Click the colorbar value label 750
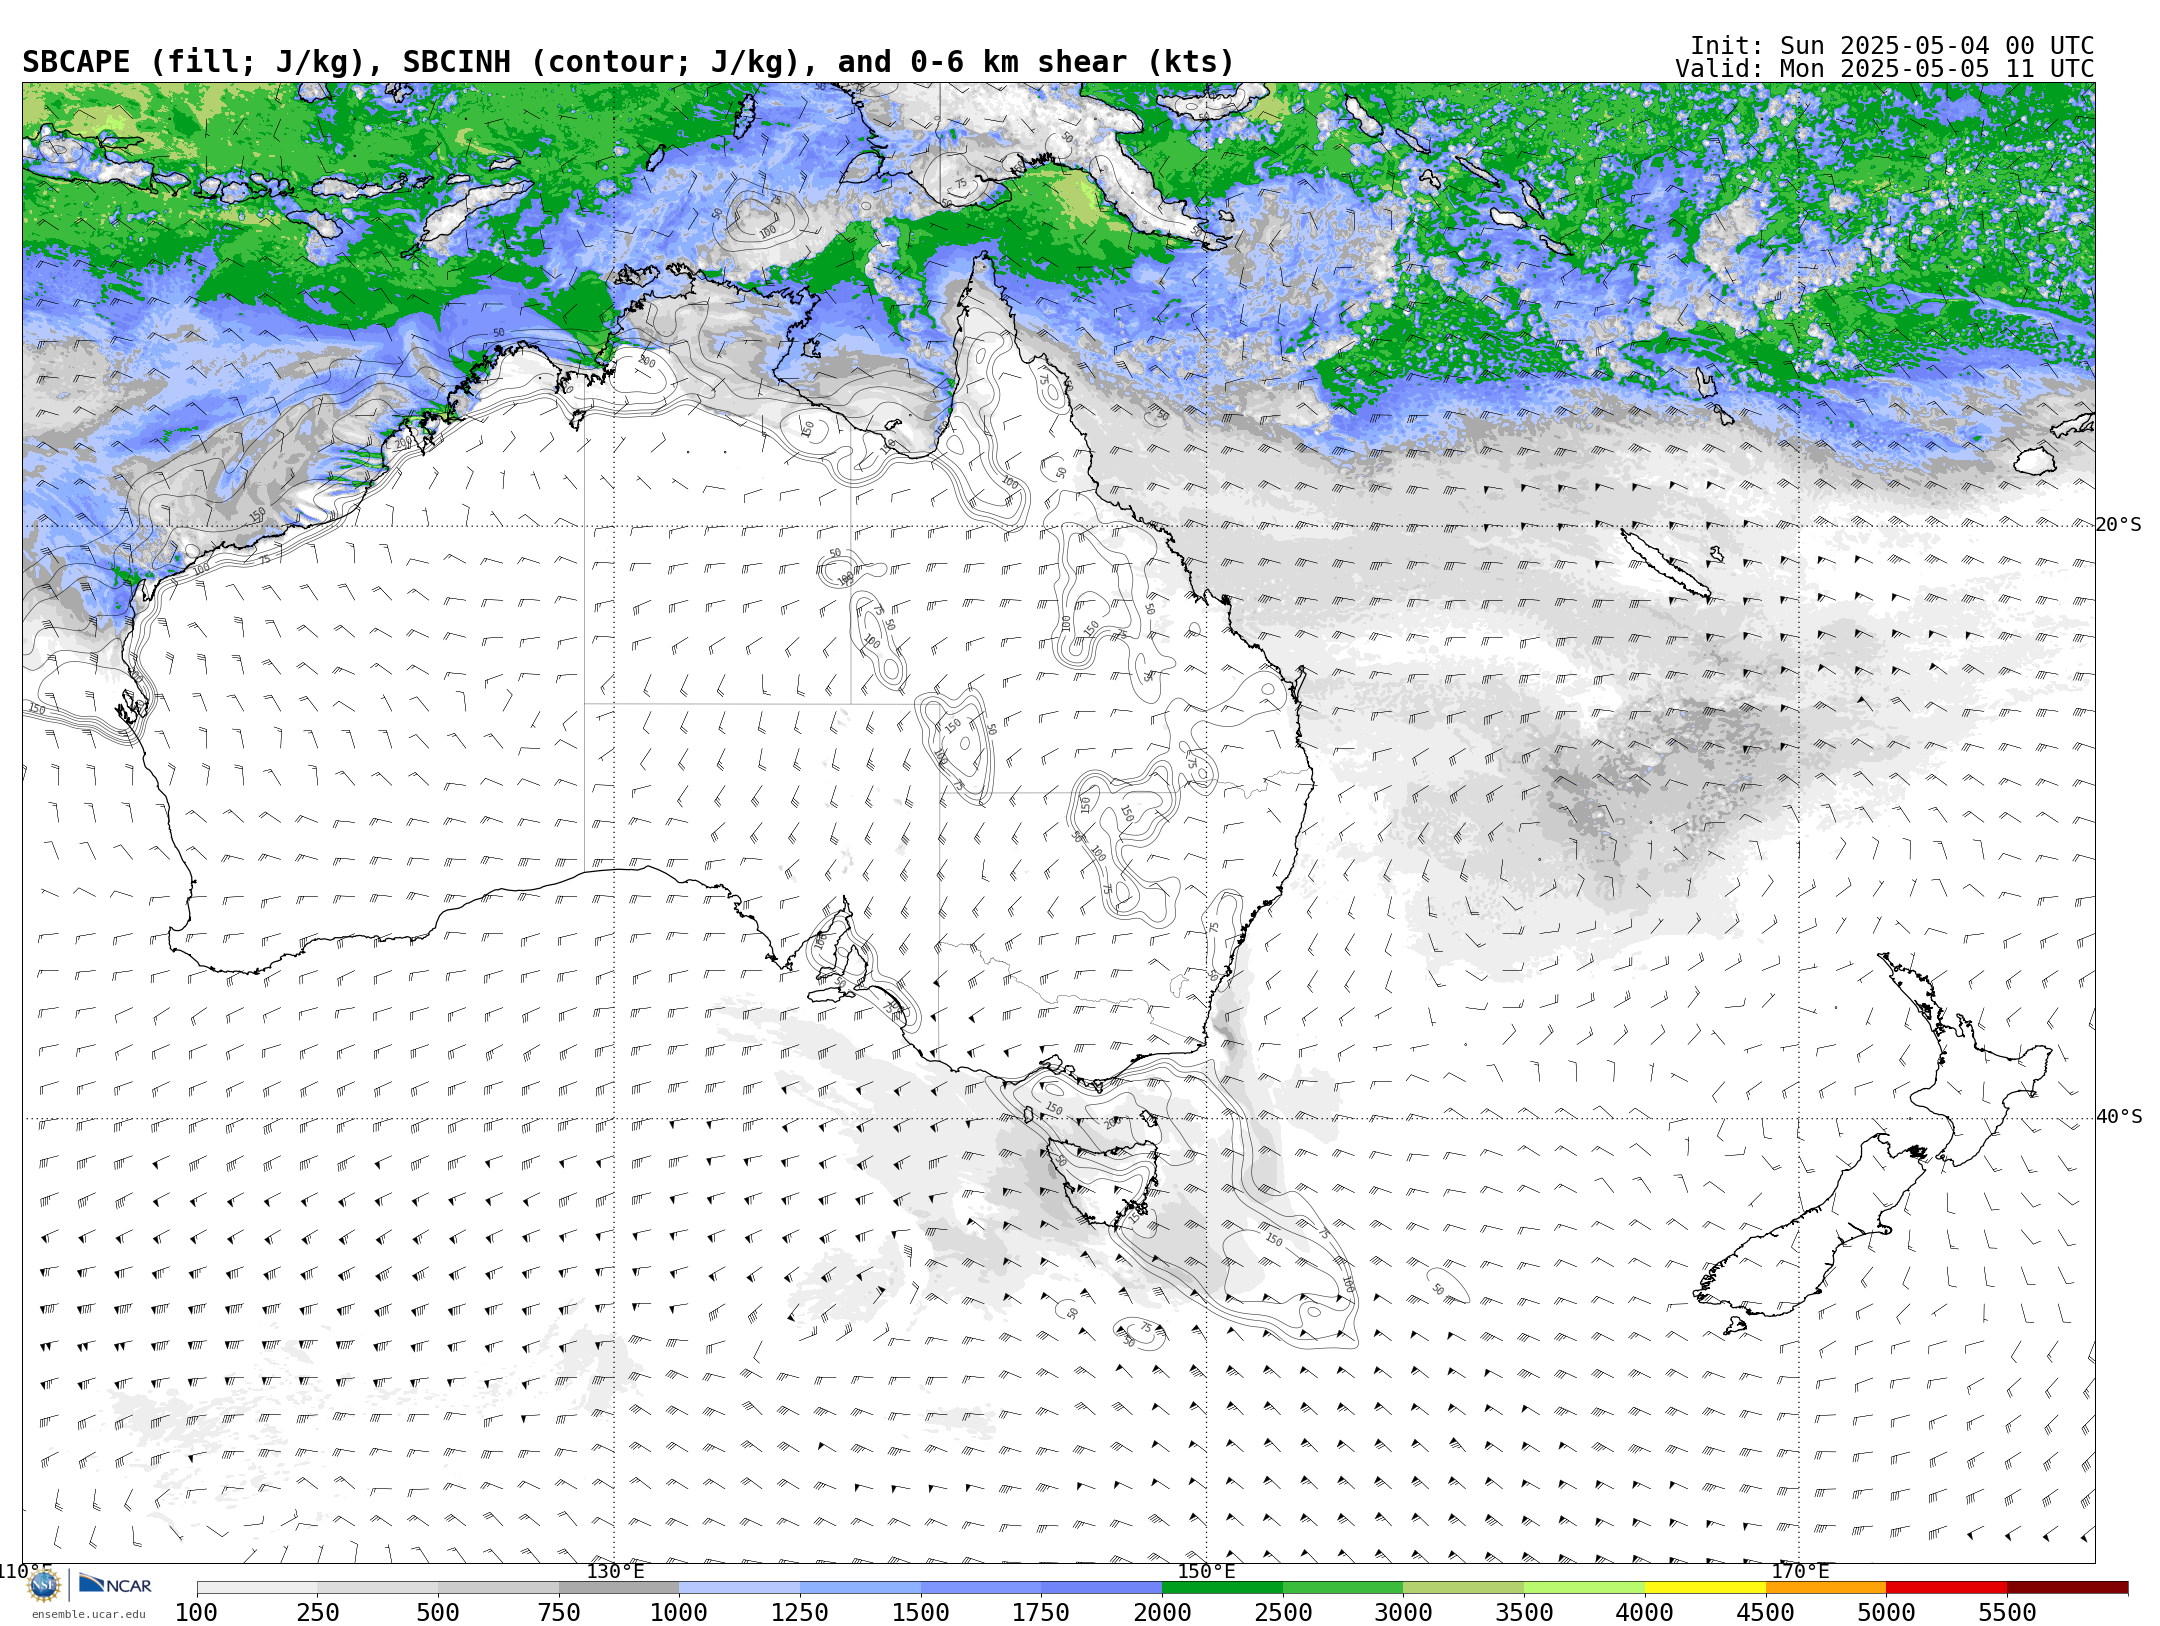The width and height of the screenshot is (2160, 1626). pyautogui.click(x=559, y=1613)
